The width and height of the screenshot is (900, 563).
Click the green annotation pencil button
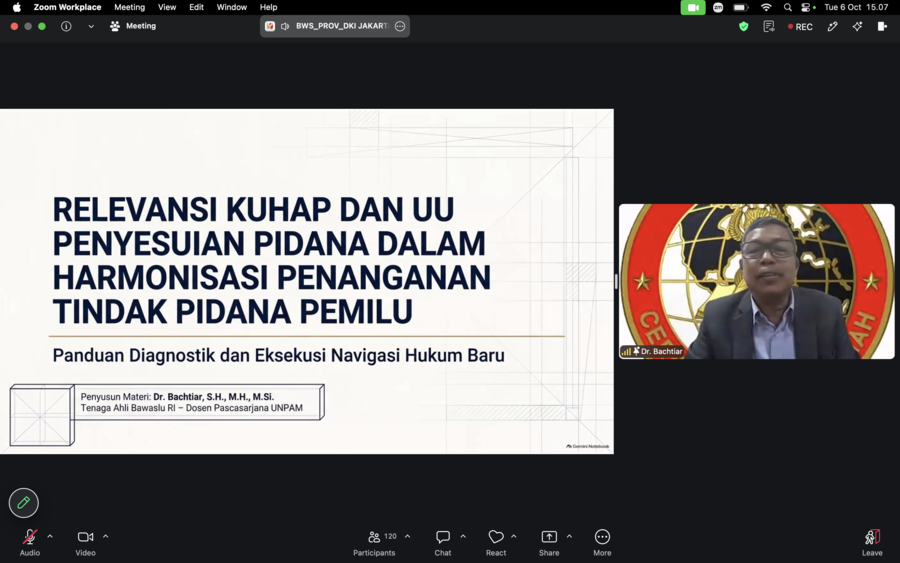click(x=24, y=503)
